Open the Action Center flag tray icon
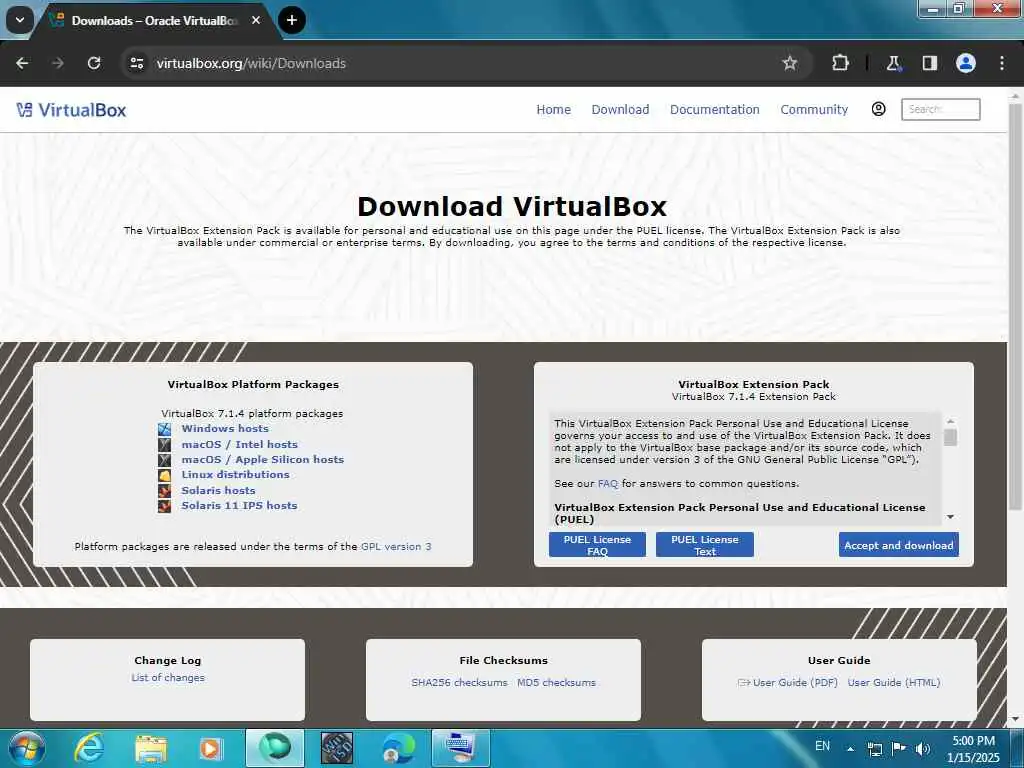Screen dimensions: 1024x768 pyautogui.click(x=899, y=748)
